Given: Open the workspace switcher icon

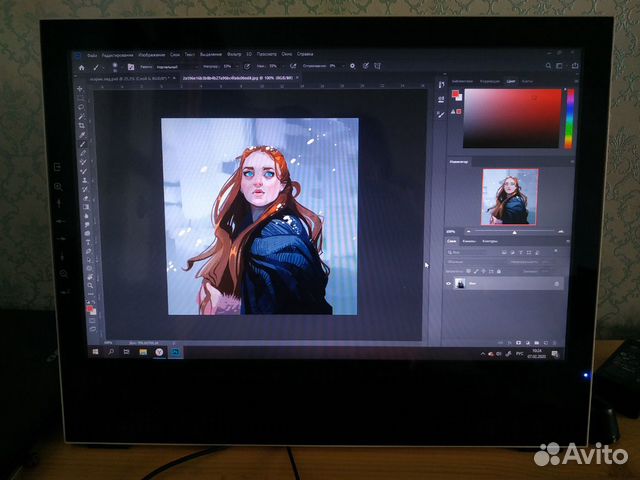Looking at the screenshot, I should pos(560,66).
